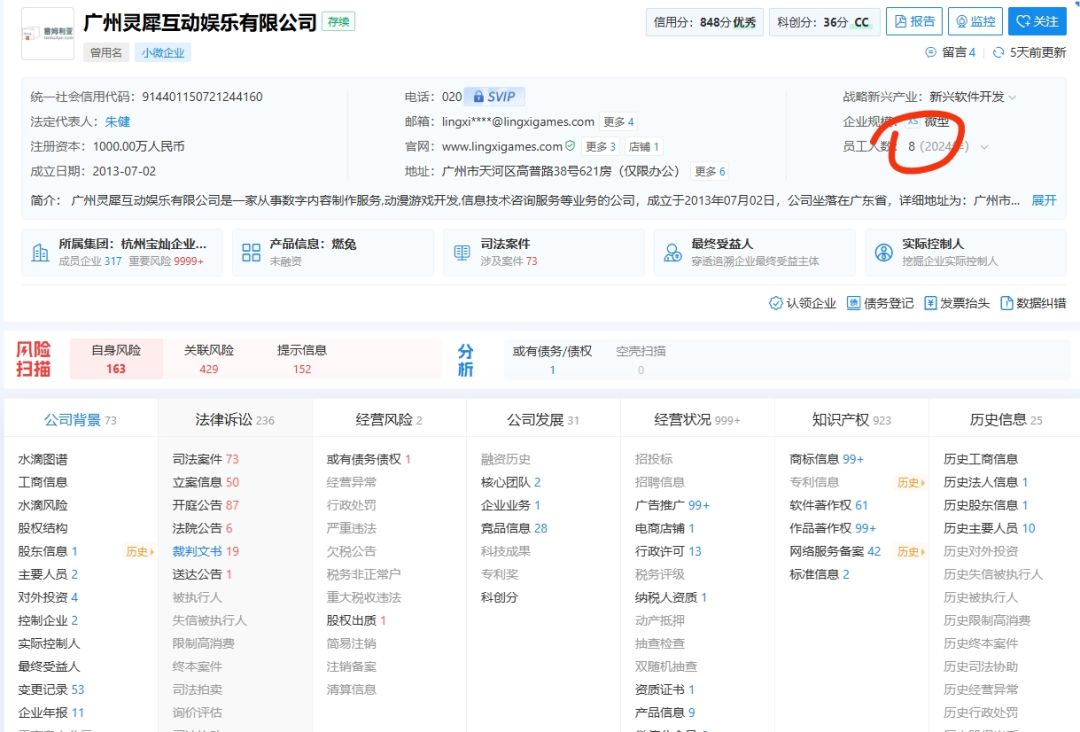Select 自身风险 163 tab

116,359
